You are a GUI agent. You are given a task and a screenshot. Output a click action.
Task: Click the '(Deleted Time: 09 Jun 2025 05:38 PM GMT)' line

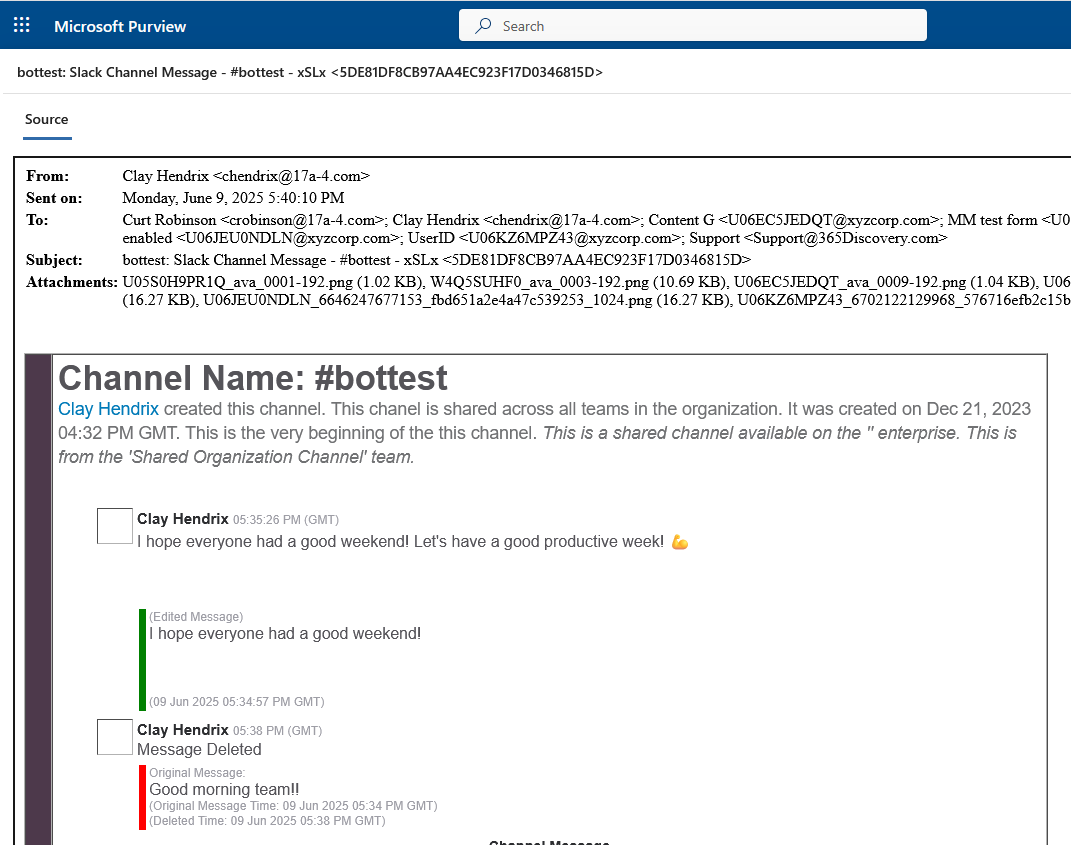tap(267, 821)
